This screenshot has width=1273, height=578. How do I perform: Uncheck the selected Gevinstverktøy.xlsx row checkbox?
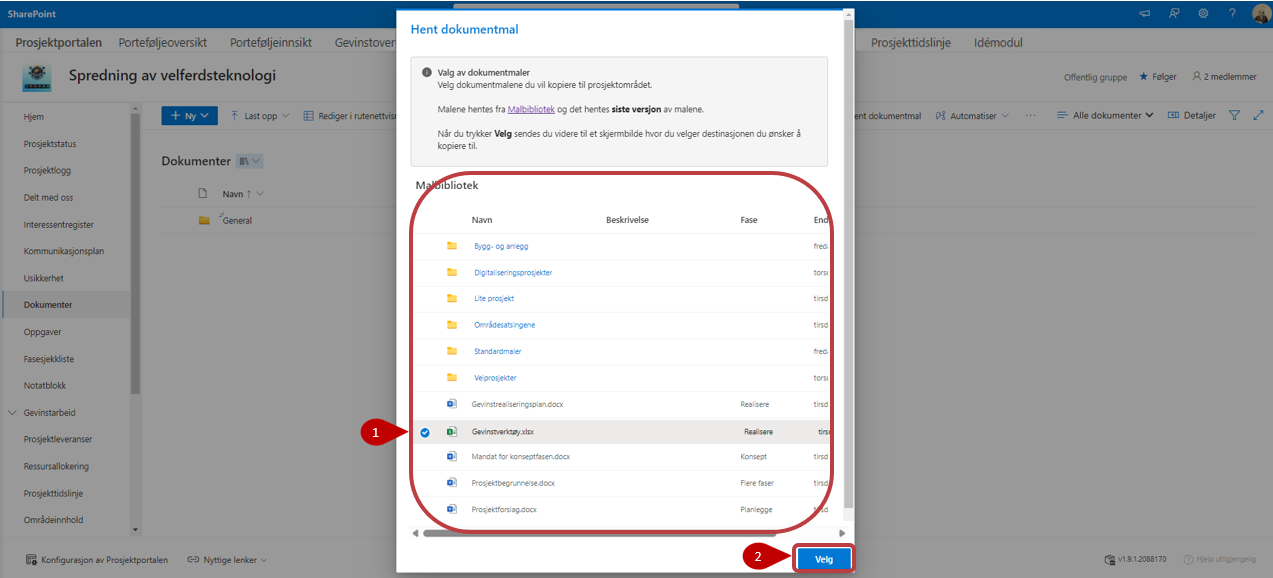(425, 432)
